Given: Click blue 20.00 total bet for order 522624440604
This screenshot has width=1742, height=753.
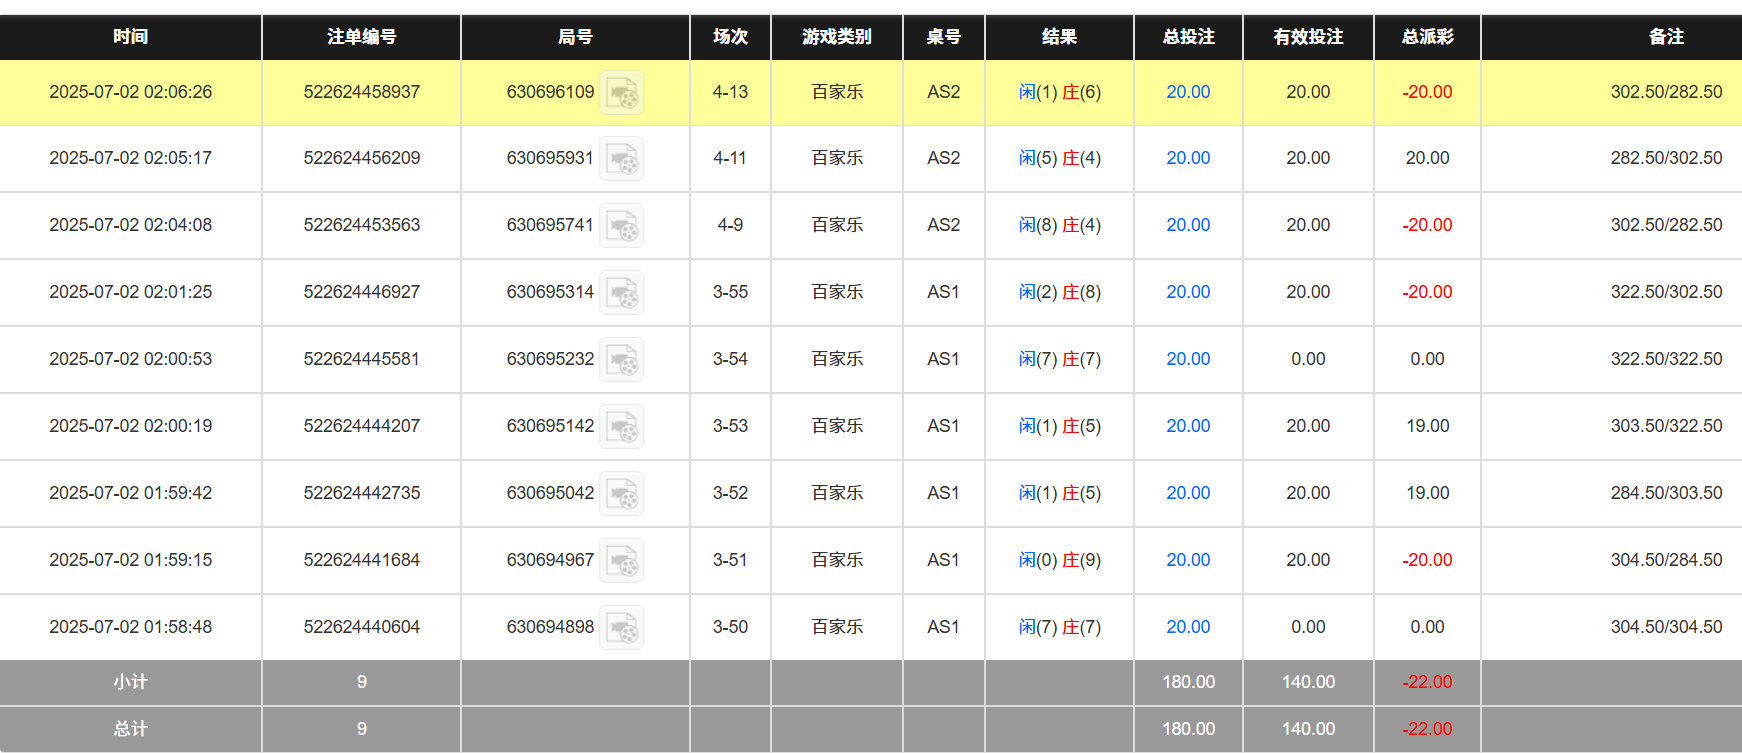Looking at the screenshot, I should tap(1188, 627).
